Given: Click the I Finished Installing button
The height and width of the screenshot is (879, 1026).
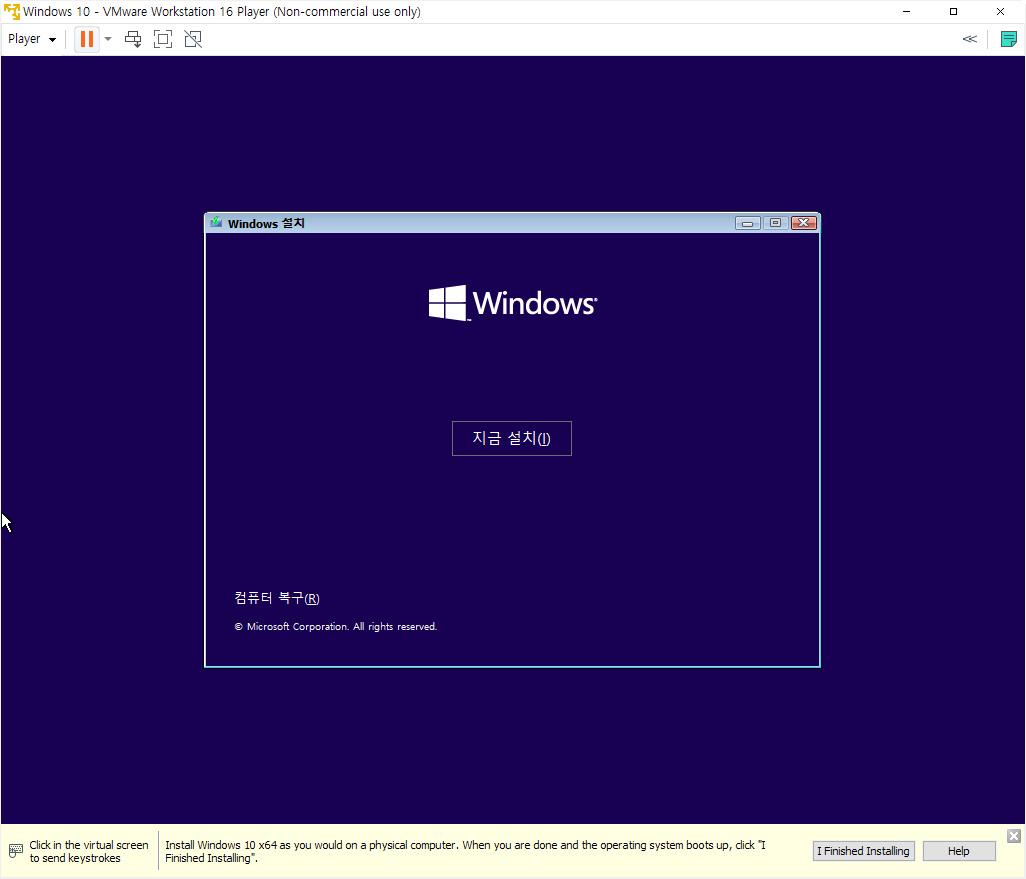Looking at the screenshot, I should 863,851.
